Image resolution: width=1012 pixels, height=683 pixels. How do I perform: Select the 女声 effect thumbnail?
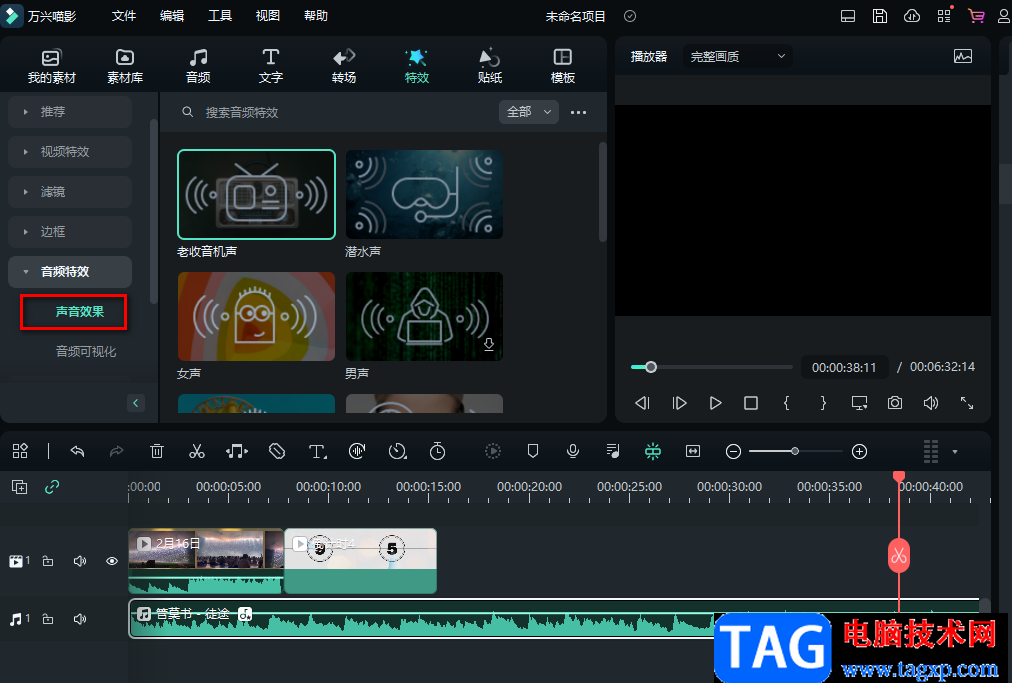point(256,316)
